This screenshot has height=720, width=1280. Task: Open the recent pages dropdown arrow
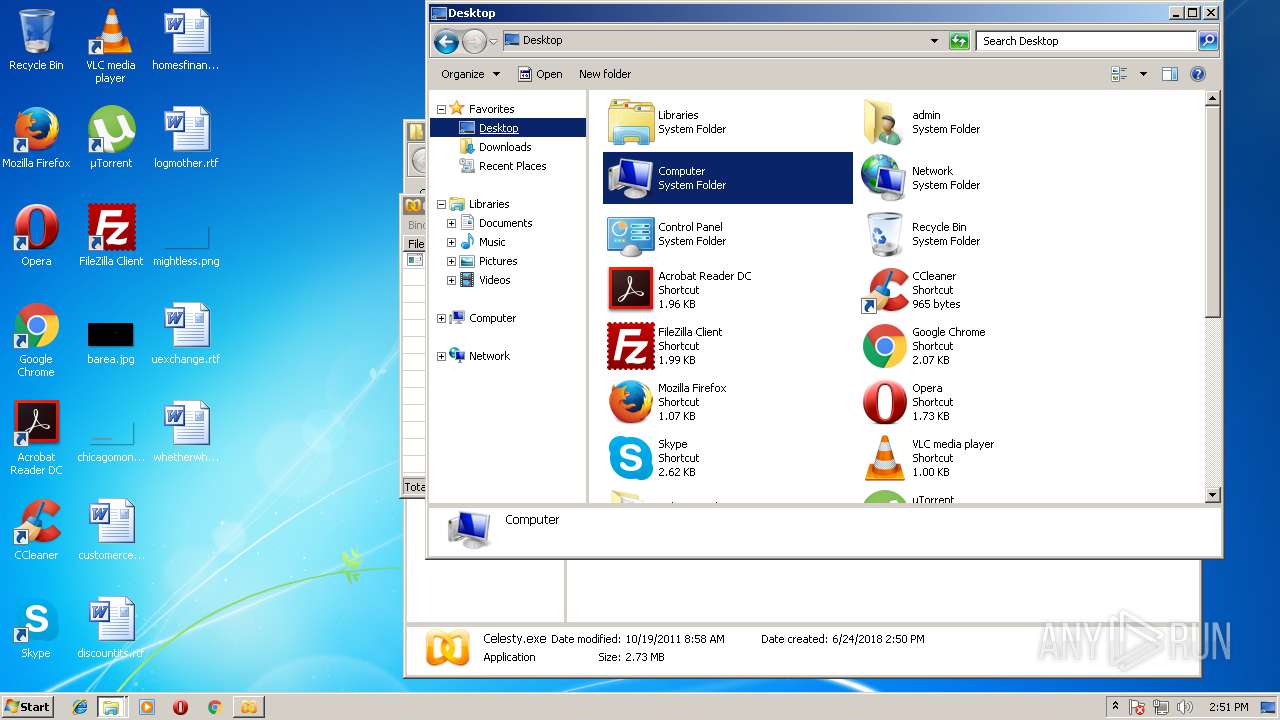point(493,42)
